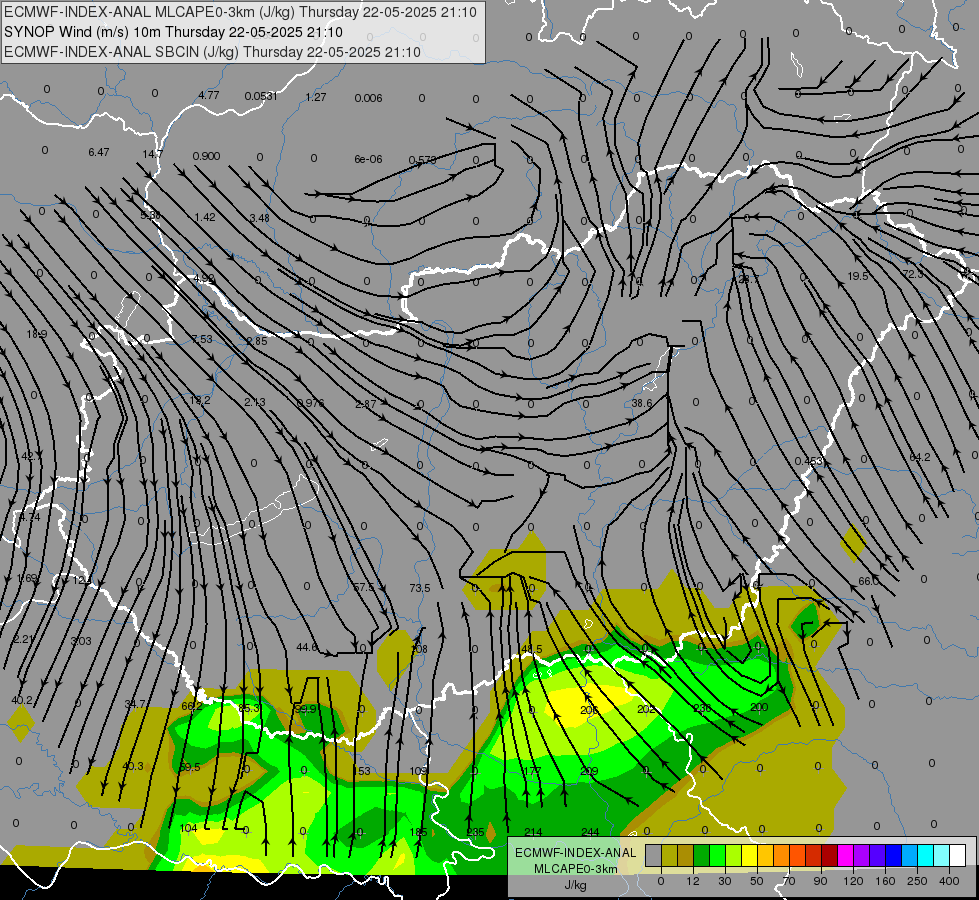Click the map value 0.006

pos(368,98)
